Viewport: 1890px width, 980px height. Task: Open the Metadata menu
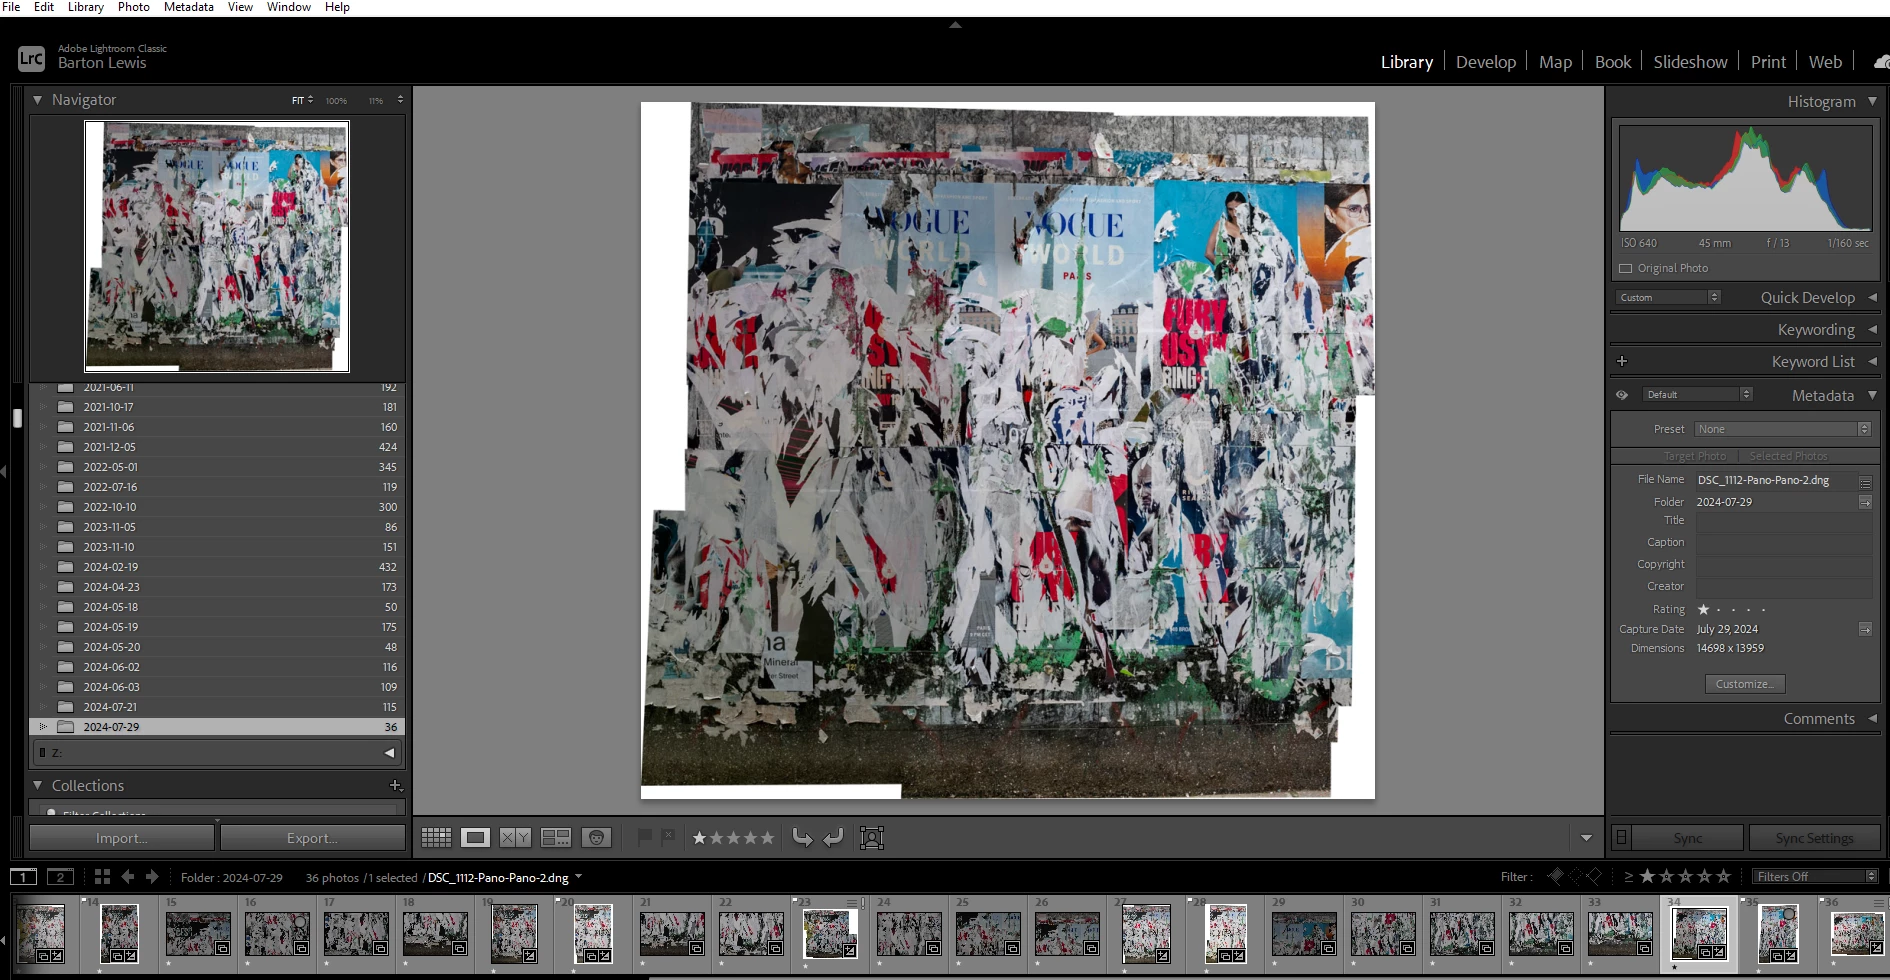pyautogui.click(x=188, y=7)
